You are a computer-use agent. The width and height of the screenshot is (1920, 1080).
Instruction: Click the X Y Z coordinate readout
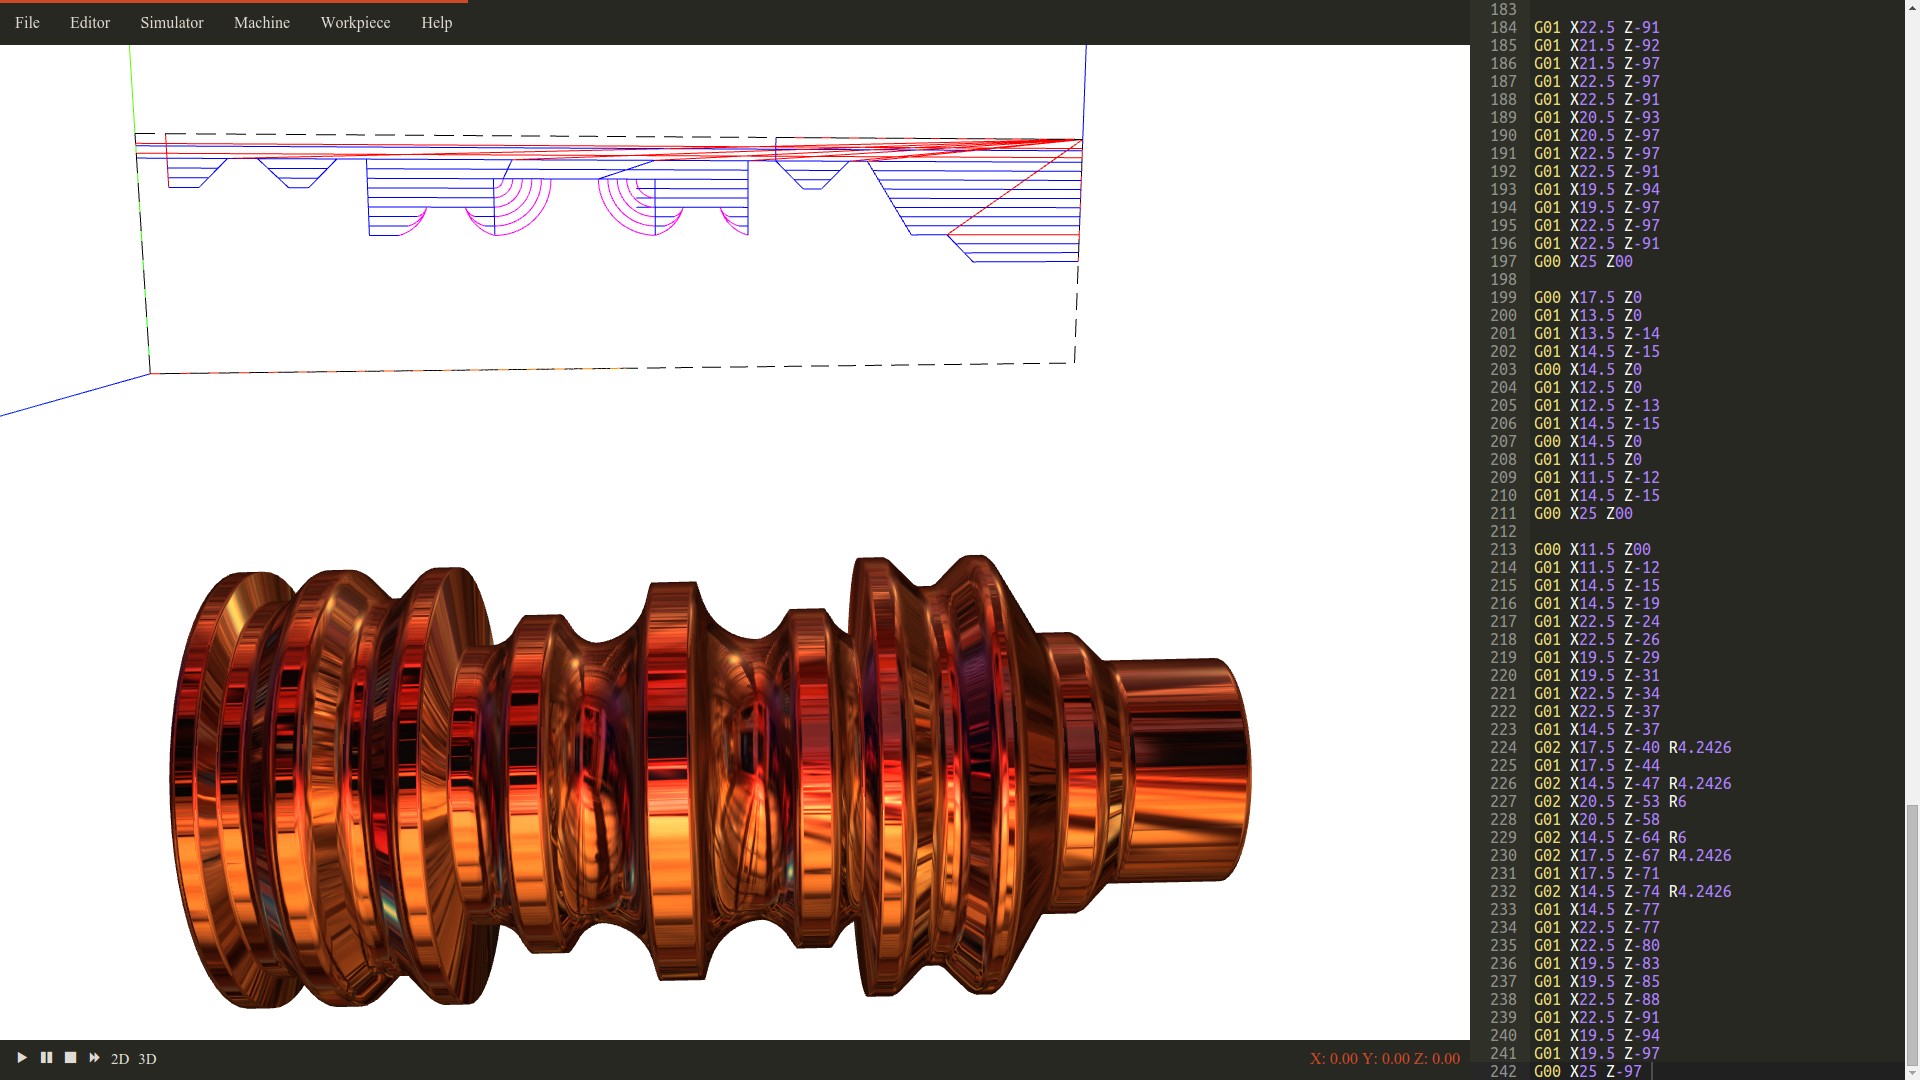click(x=1384, y=1058)
